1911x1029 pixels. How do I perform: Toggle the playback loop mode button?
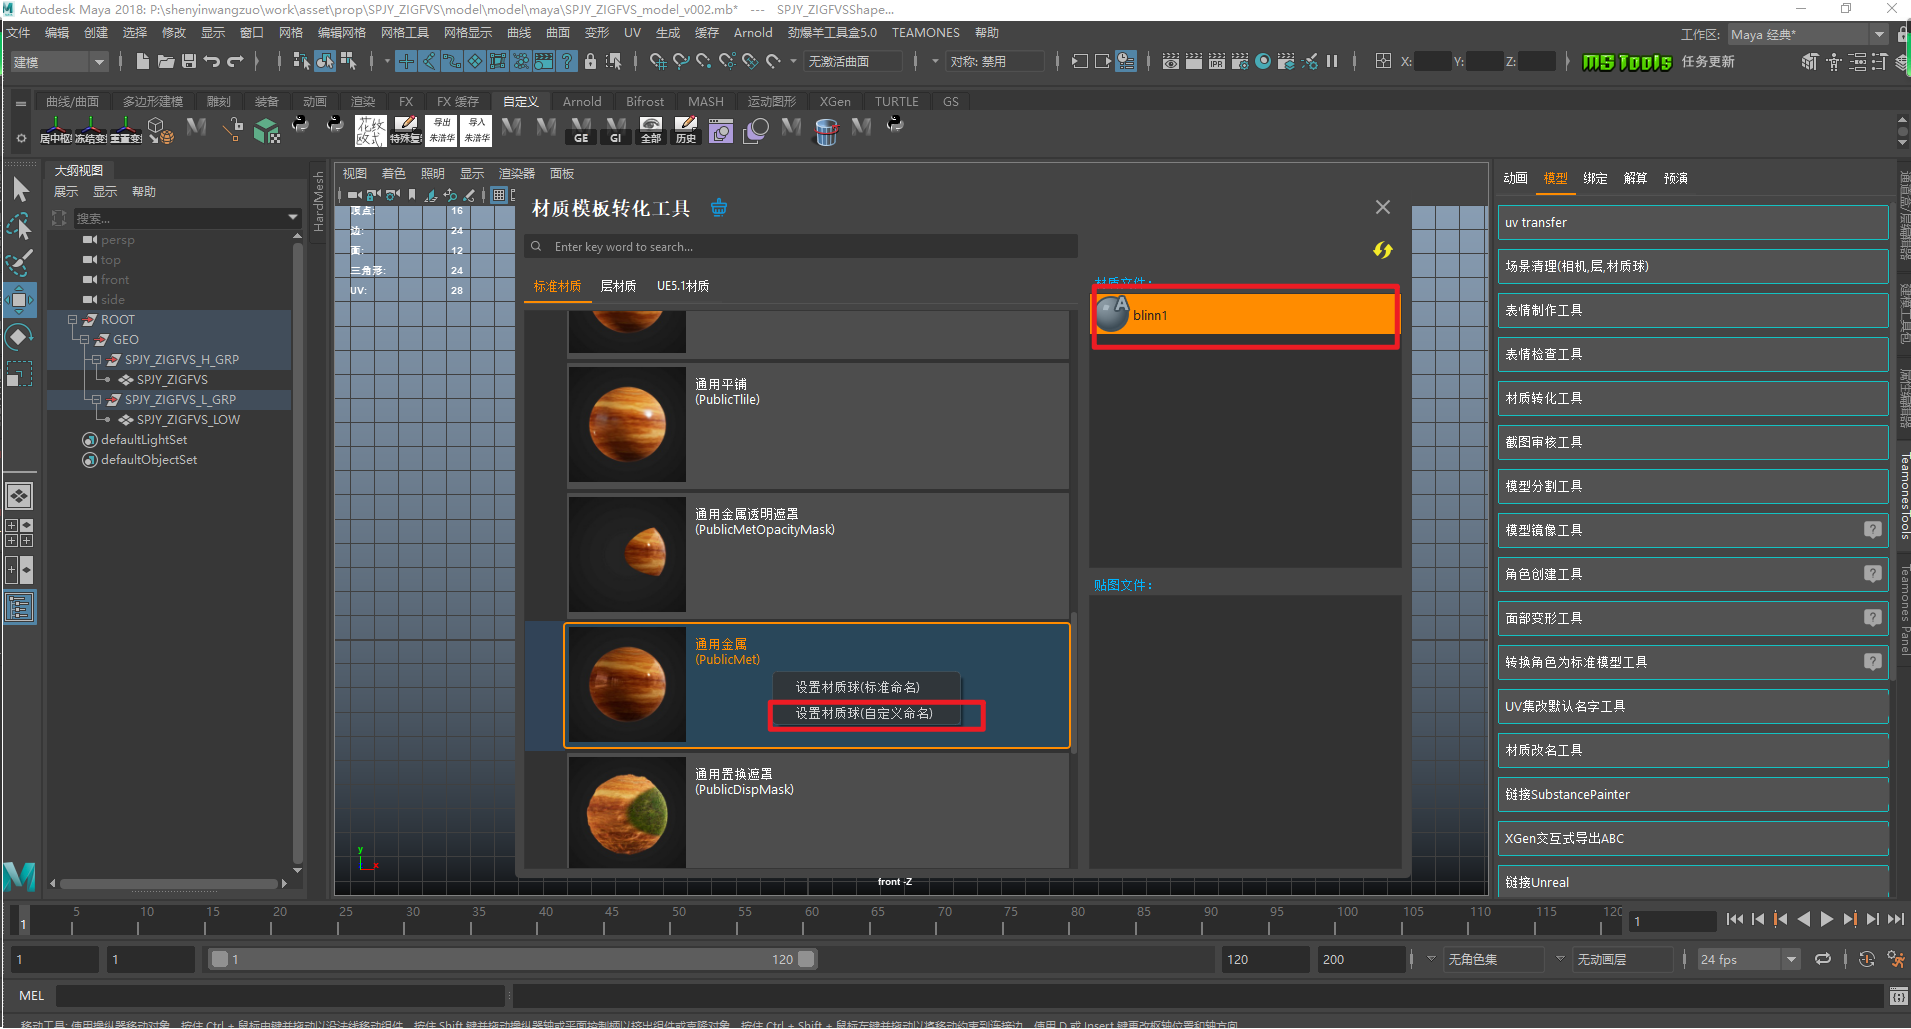[1823, 960]
